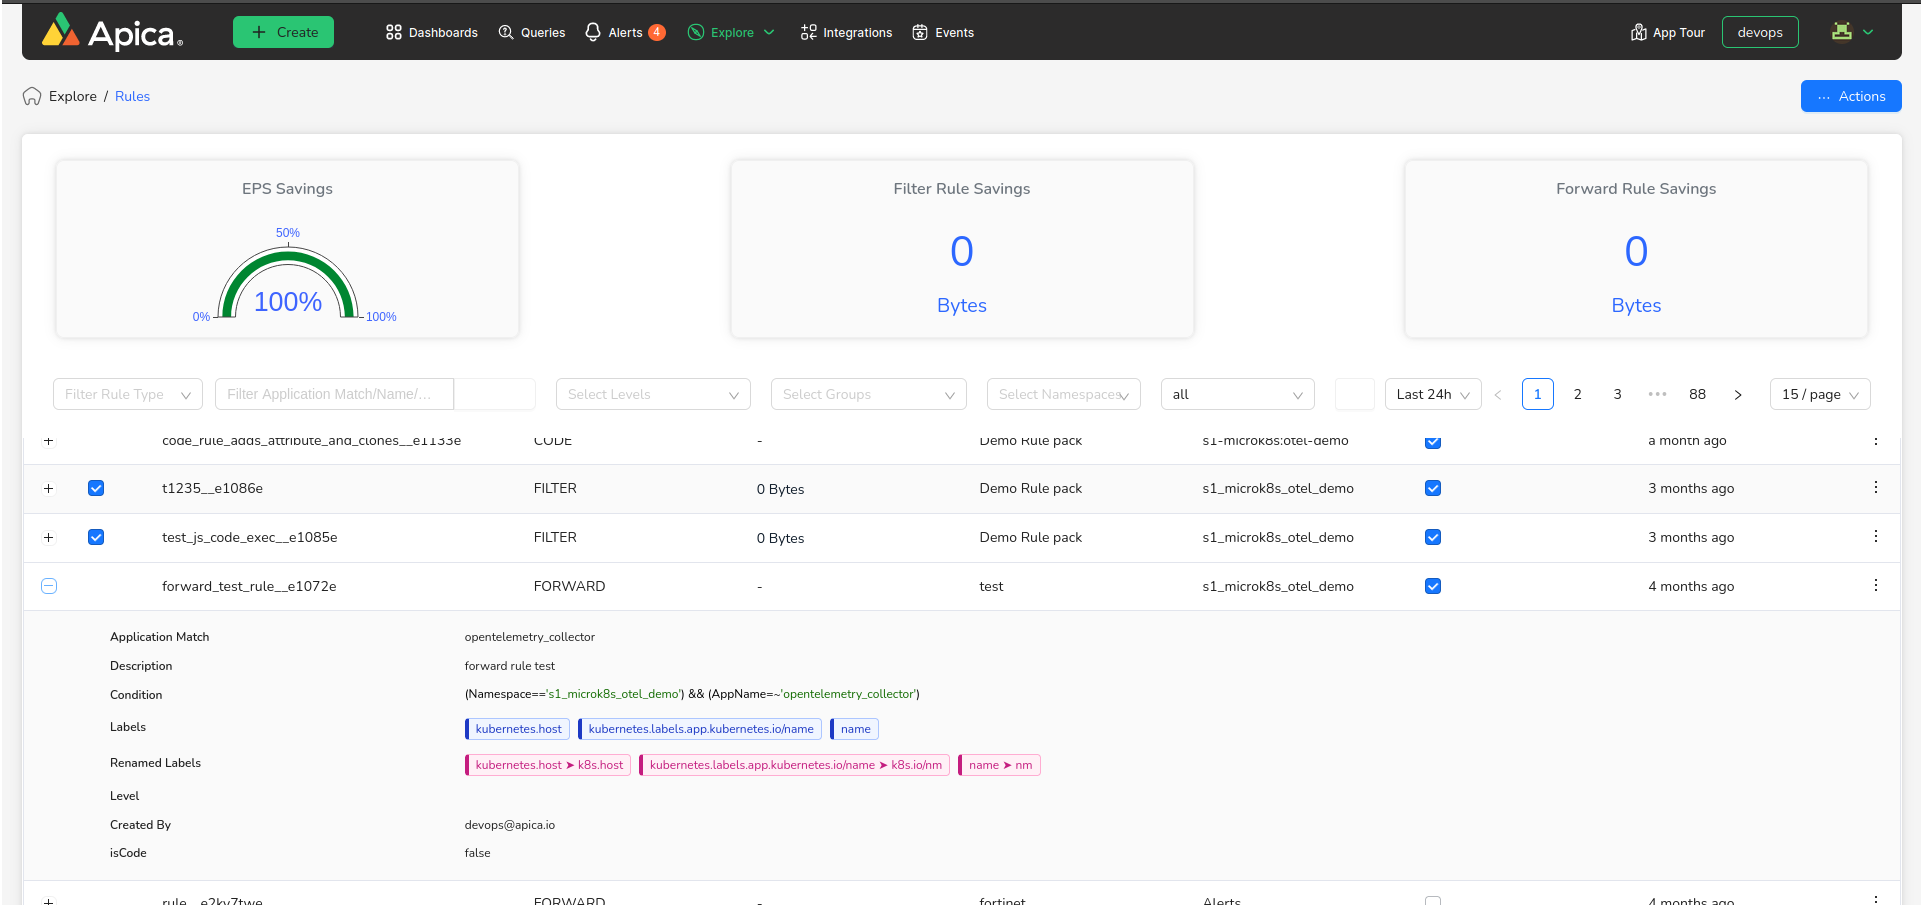Open the Filter Rule Type dropdown

(x=127, y=395)
